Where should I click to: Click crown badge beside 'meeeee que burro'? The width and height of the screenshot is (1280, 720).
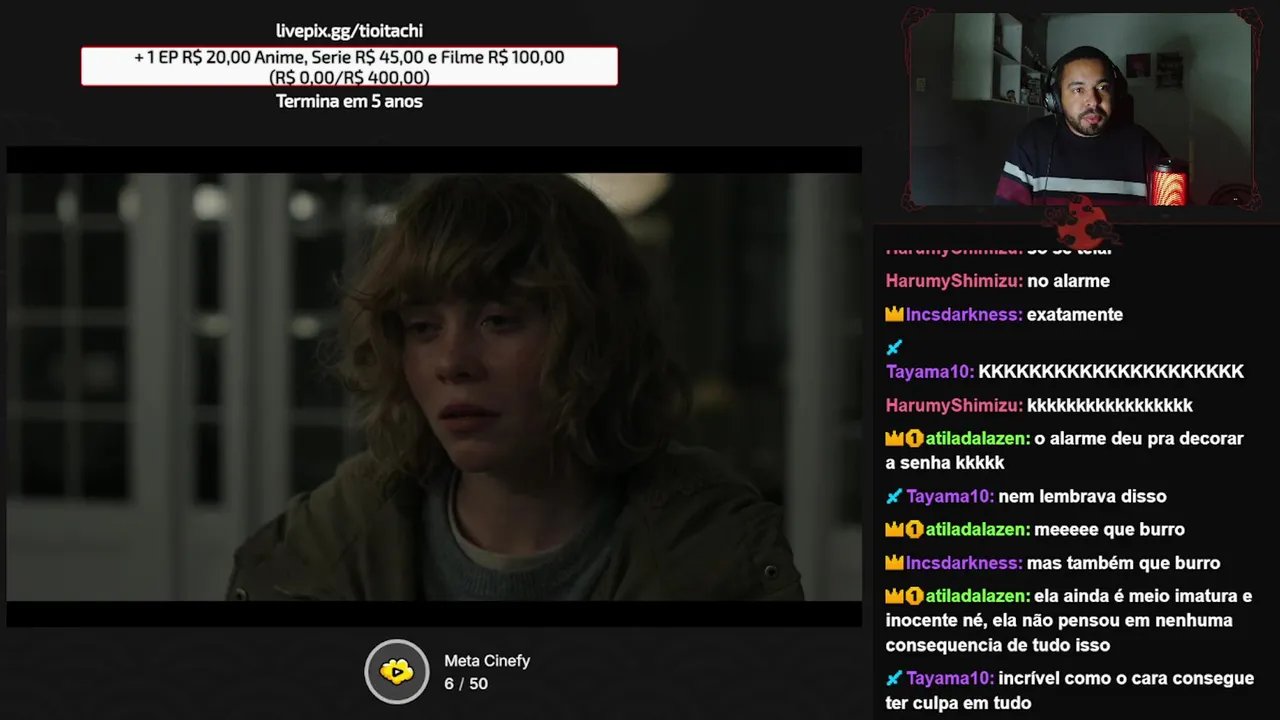894,529
